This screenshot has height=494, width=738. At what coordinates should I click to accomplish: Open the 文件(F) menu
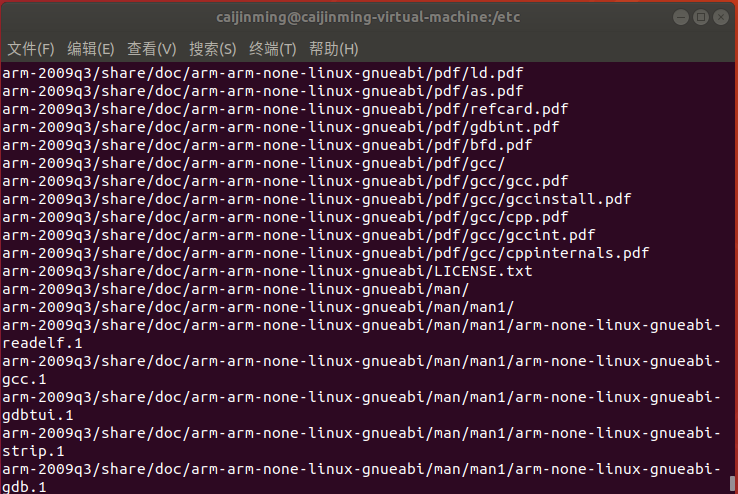click(31, 49)
